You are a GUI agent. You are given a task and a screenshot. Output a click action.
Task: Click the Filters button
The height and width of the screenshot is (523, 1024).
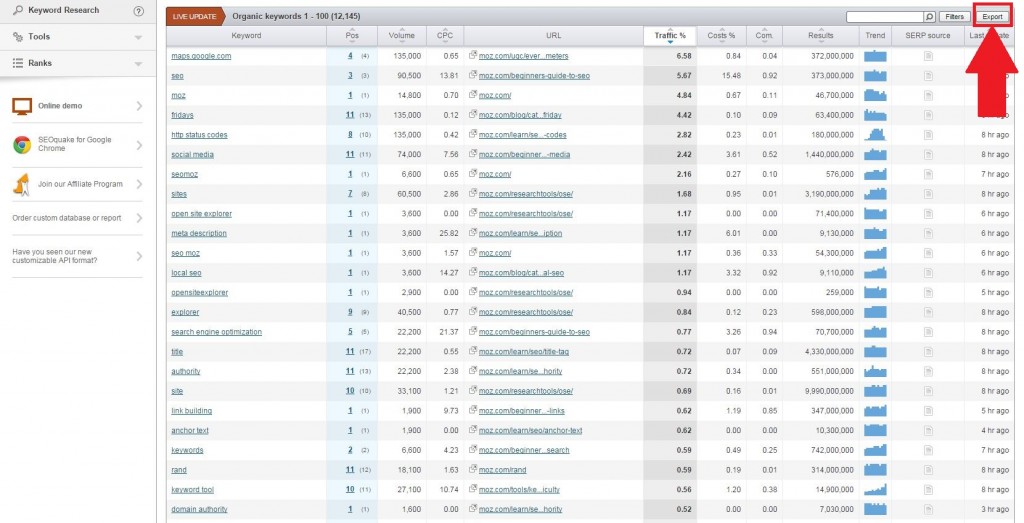(954, 17)
